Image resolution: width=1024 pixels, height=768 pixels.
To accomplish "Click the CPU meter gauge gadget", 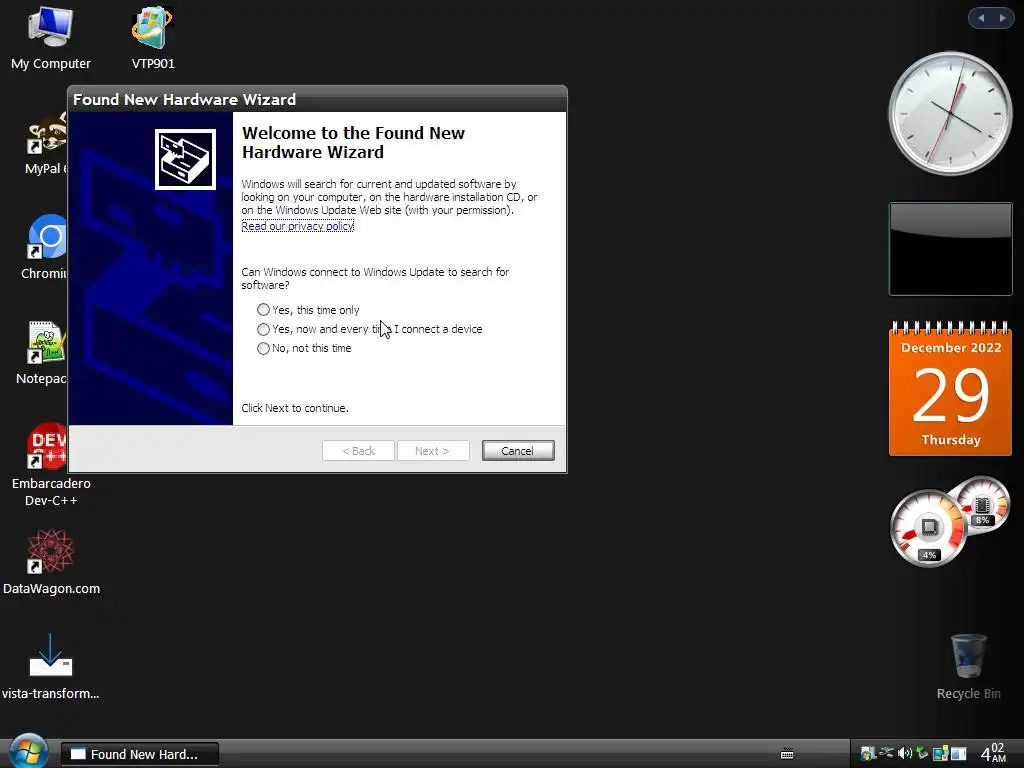I will 928,528.
